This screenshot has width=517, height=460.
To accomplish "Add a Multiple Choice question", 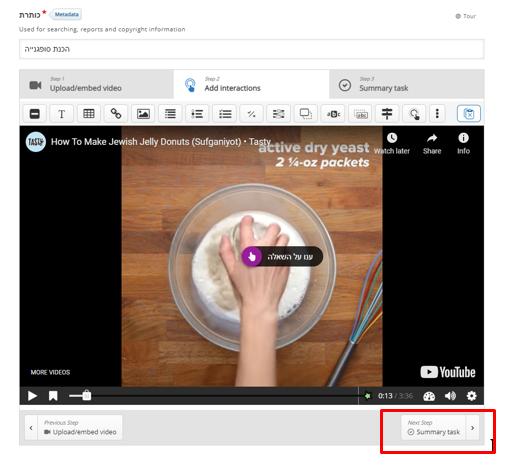I will (x=225, y=114).
